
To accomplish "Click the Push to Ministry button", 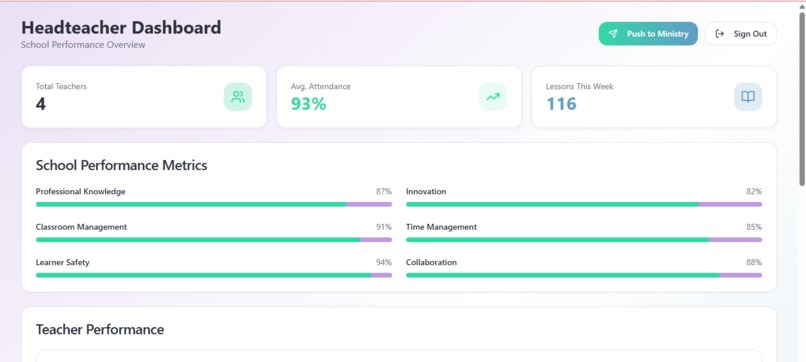I will pos(648,33).
